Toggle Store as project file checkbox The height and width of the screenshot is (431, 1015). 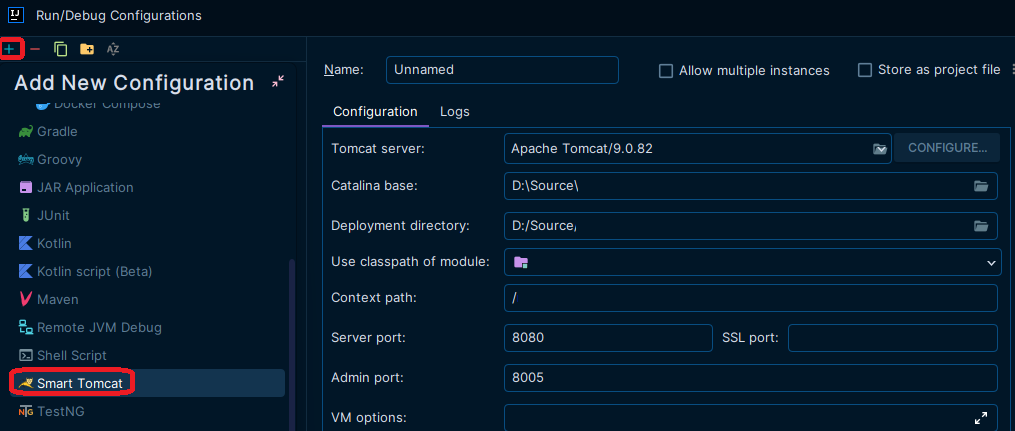coord(865,70)
